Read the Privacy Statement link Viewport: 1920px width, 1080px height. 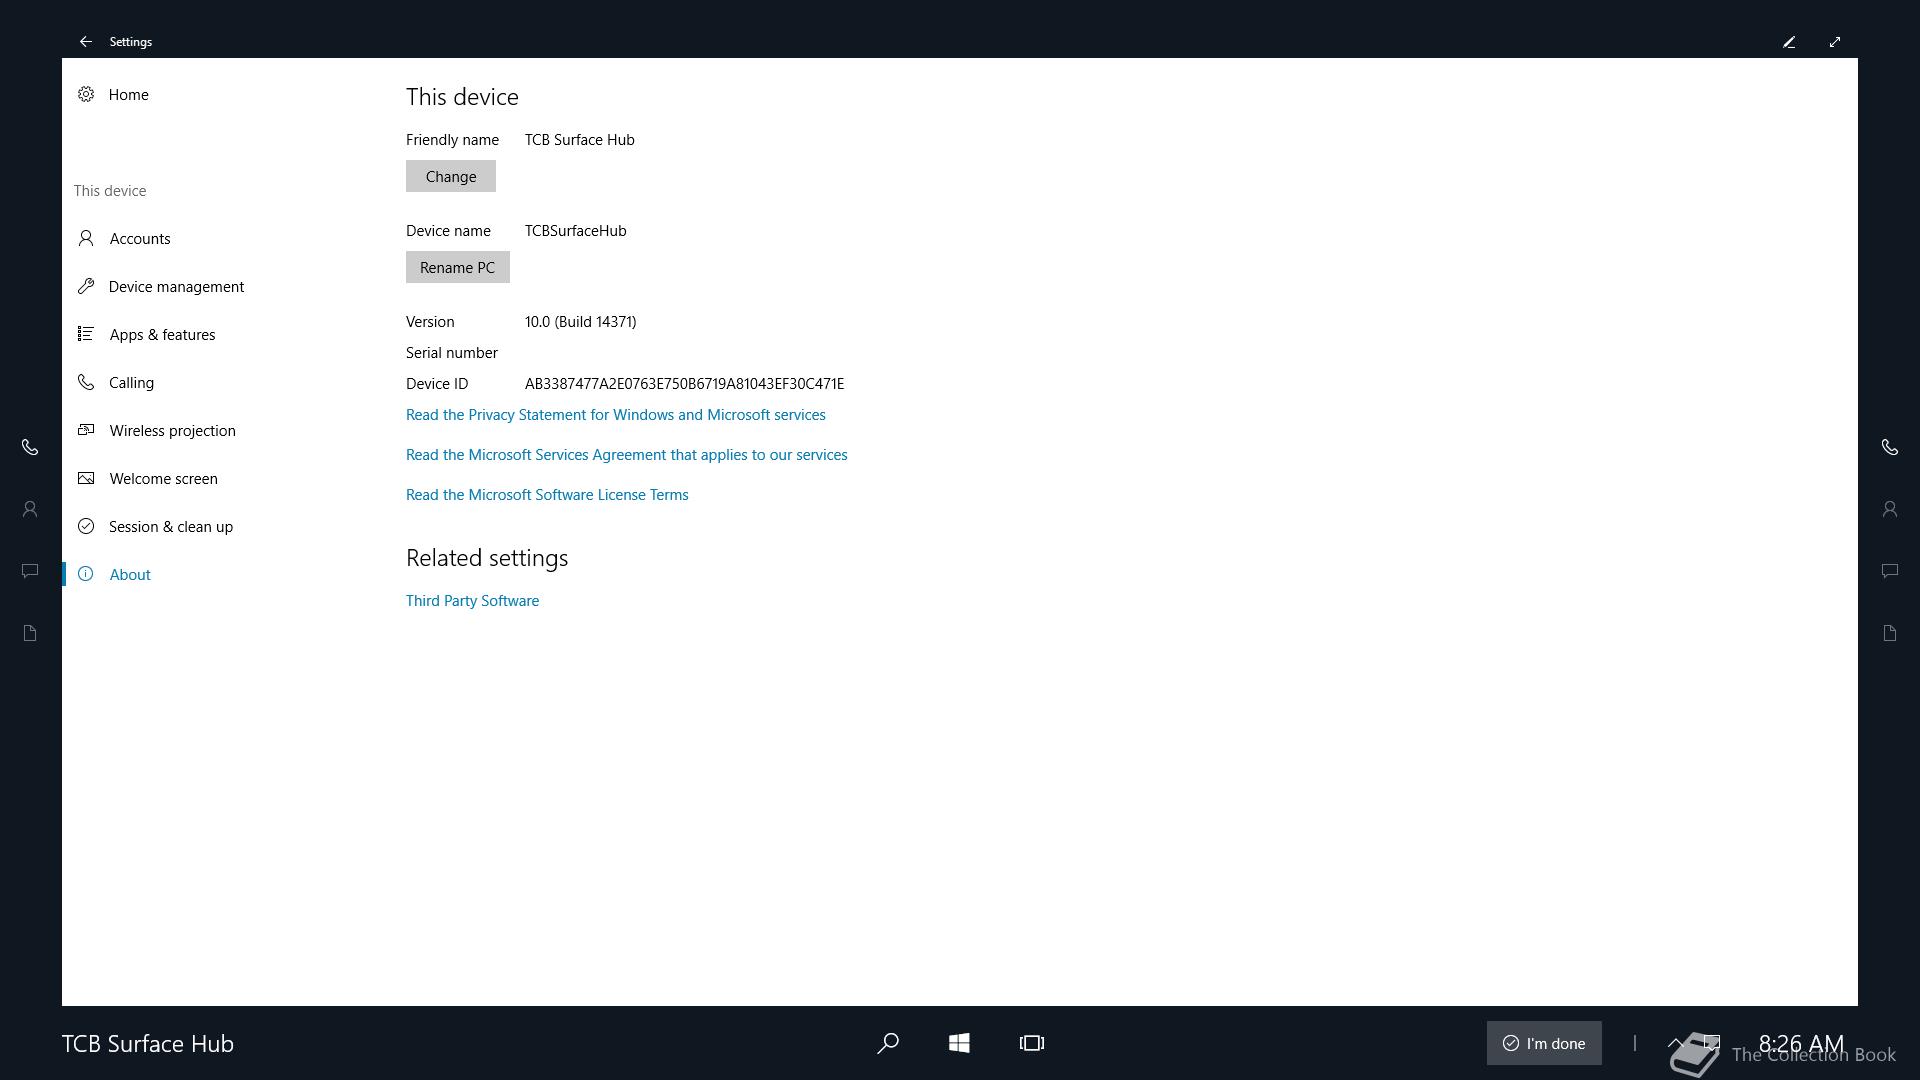tap(616, 414)
